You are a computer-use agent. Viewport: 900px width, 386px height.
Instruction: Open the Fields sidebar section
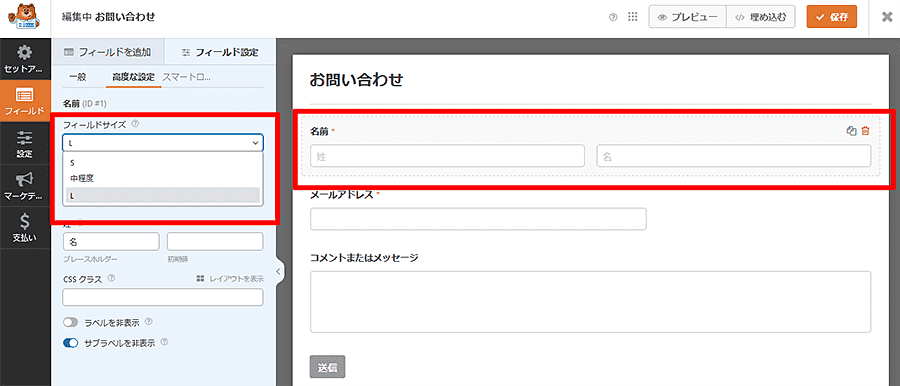click(x=25, y=101)
